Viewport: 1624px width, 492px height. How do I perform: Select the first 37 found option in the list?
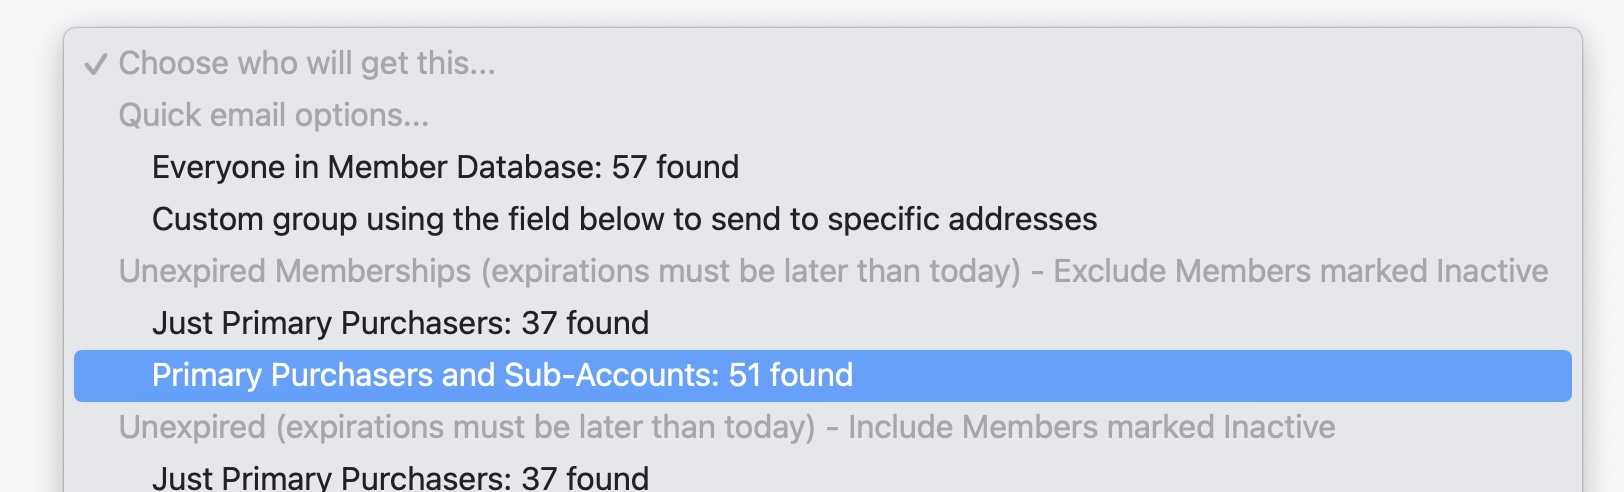click(400, 323)
